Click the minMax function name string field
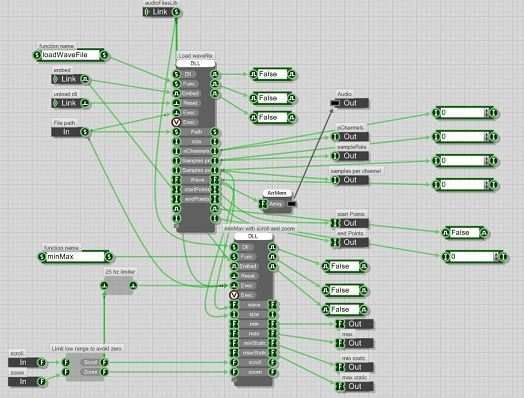The image size is (524, 398). coord(76,257)
